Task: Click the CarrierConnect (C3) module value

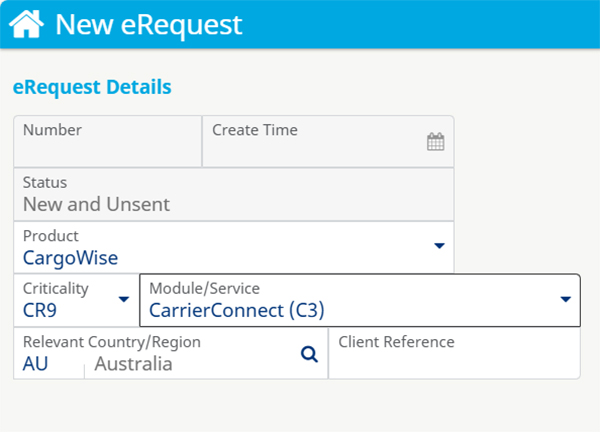Action: pos(236,310)
